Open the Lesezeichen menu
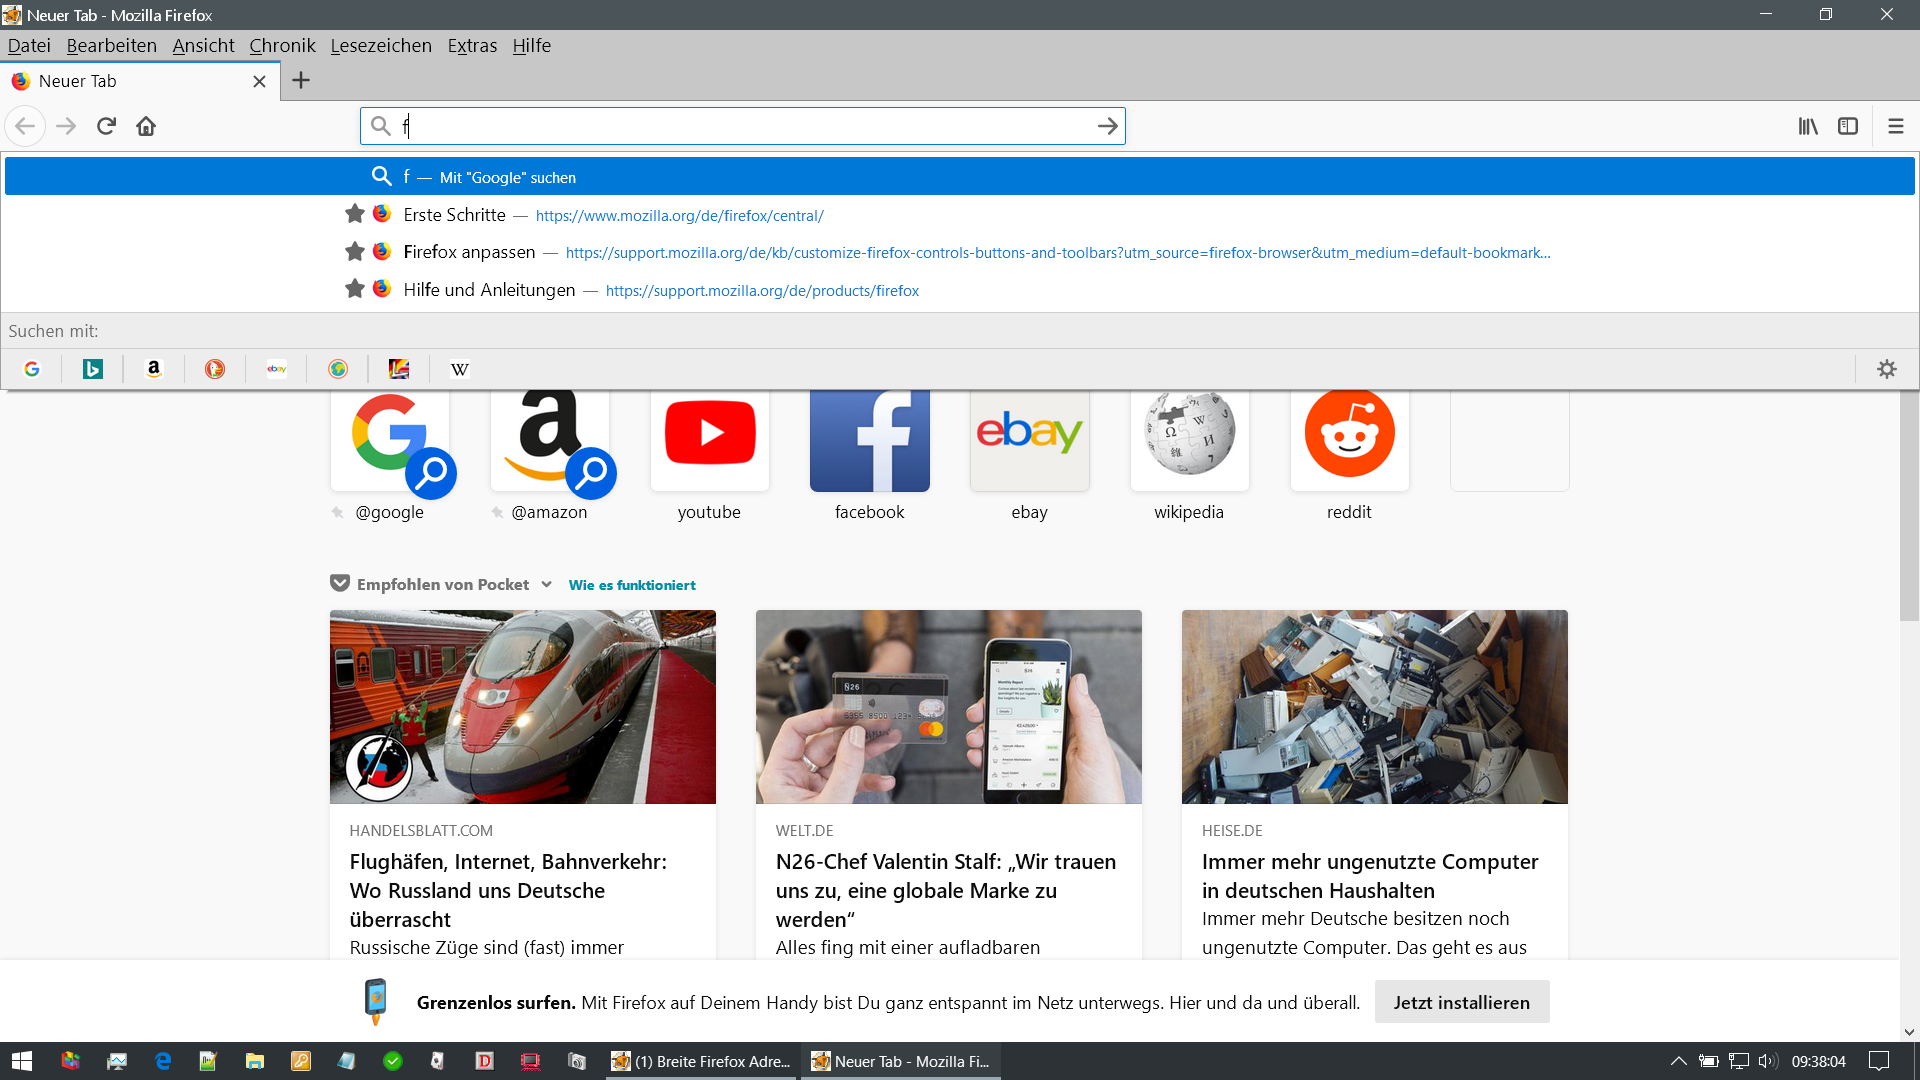The height and width of the screenshot is (1080, 1920). (380, 46)
